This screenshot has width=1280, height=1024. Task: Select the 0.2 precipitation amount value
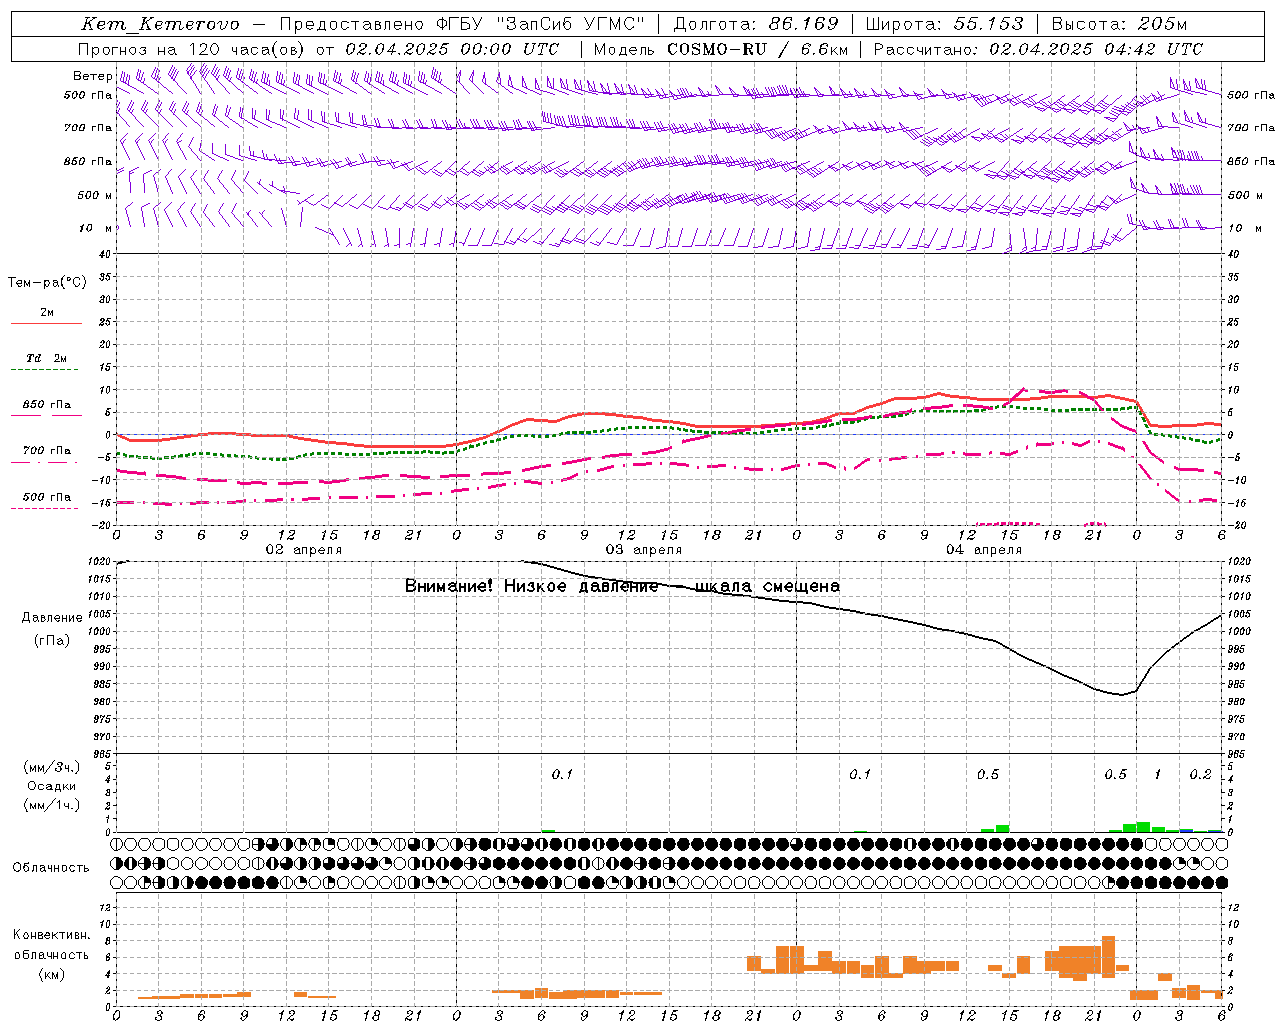[x=1200, y=775]
